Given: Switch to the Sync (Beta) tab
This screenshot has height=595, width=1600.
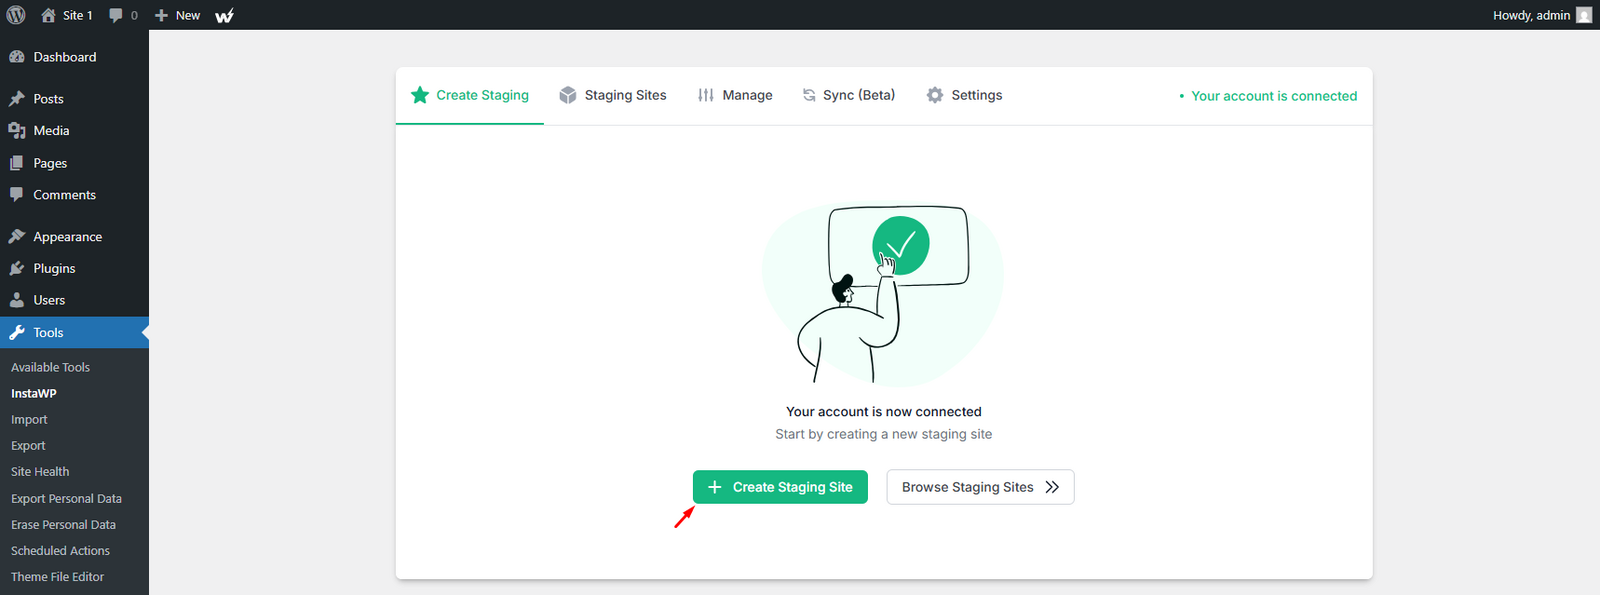Looking at the screenshot, I should (849, 95).
